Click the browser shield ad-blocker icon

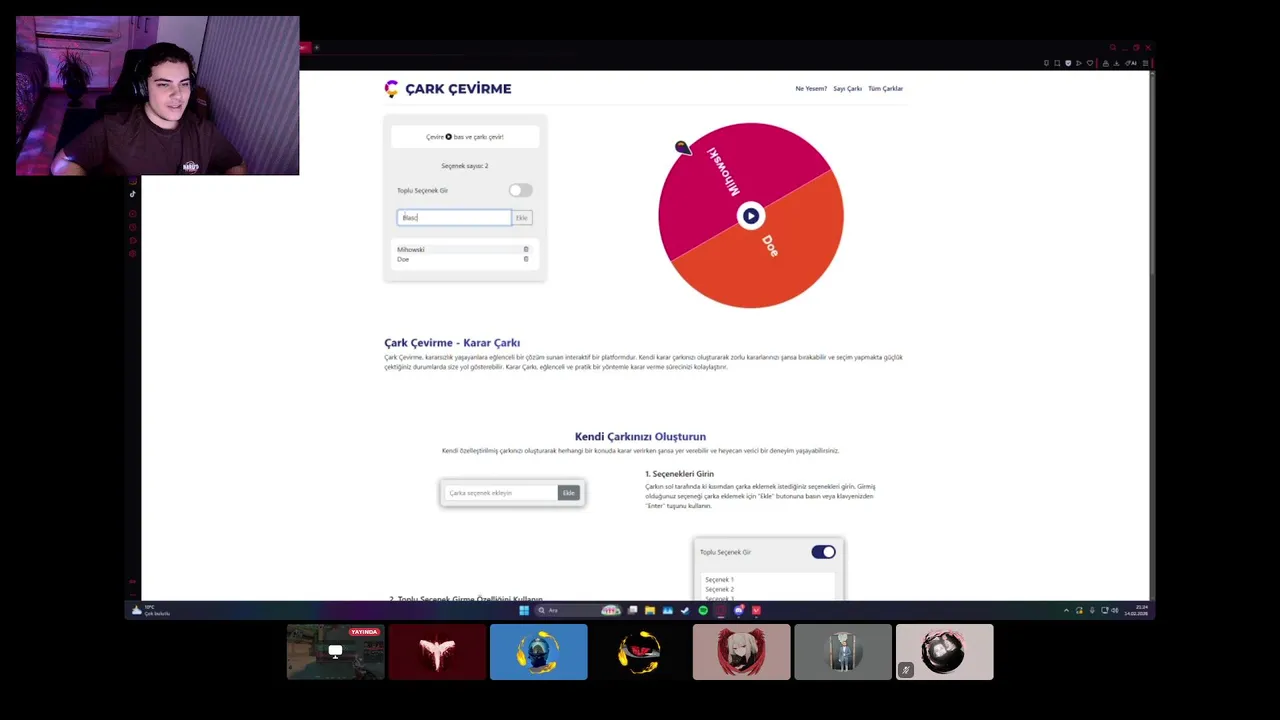(1068, 63)
